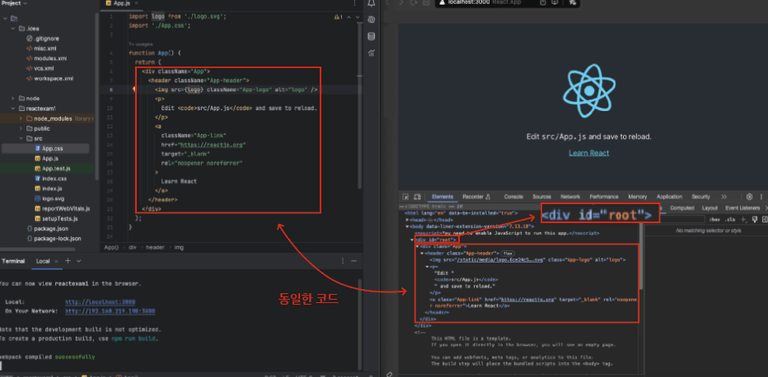
Task: Open the Database tool window icon
Action: 372,36
